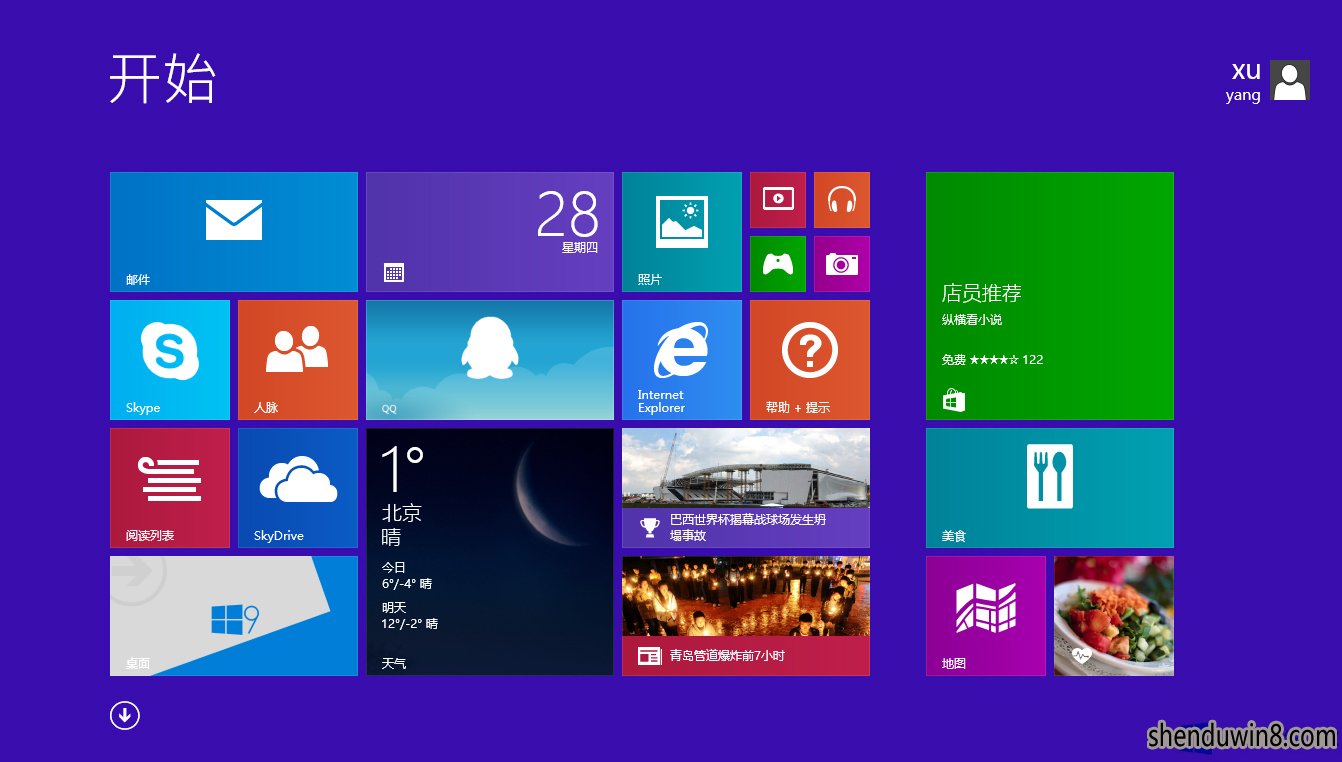
Task: Open the SkyDrive cloud tile
Action: point(298,488)
